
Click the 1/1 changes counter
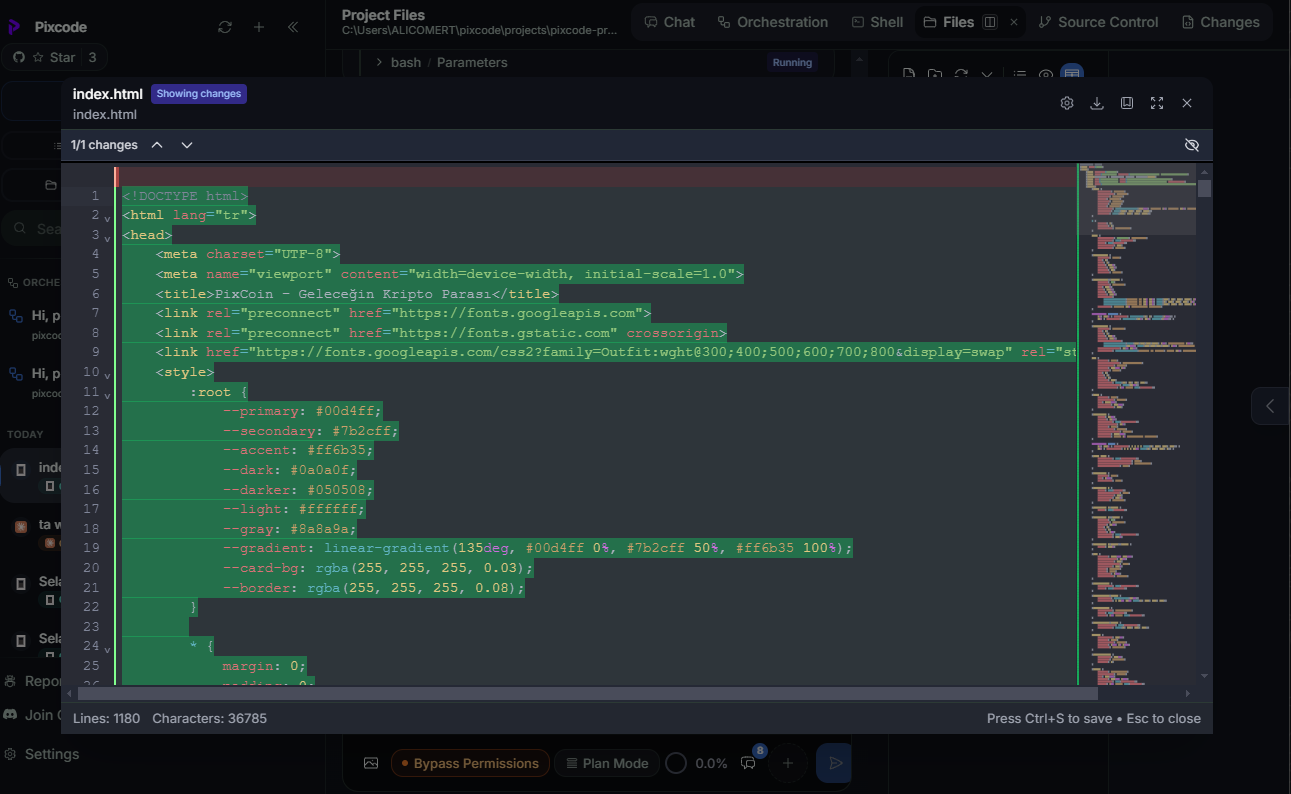point(104,145)
